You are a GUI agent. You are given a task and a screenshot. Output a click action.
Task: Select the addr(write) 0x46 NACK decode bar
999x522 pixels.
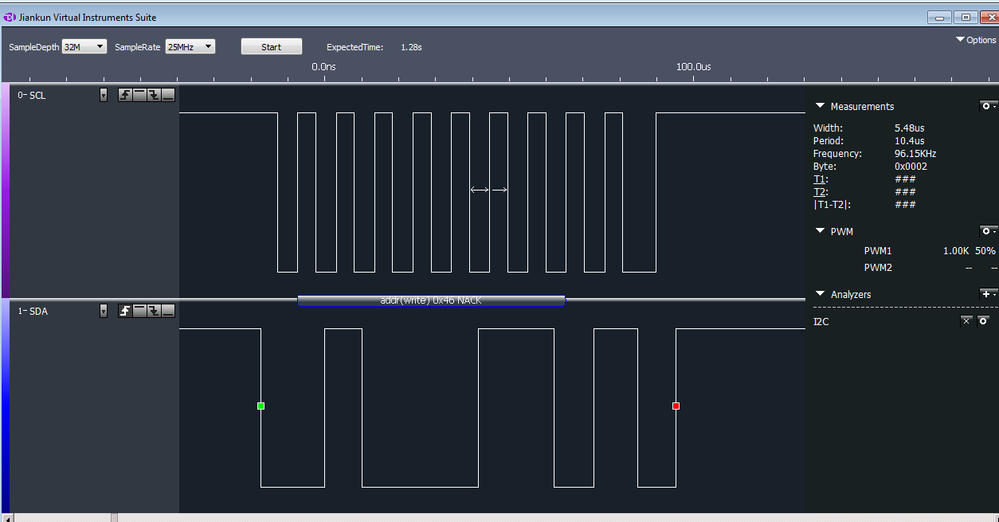[x=431, y=300]
